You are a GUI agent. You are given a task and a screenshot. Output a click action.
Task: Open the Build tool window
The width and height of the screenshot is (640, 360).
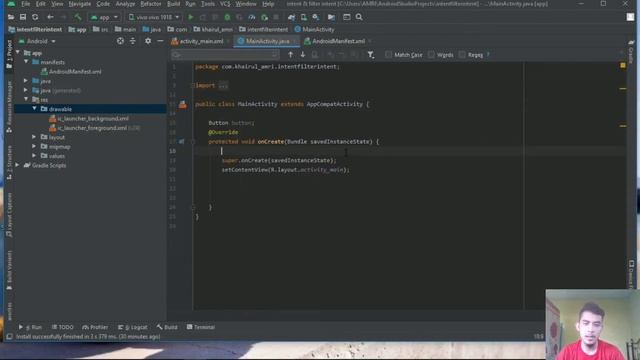coord(167,327)
